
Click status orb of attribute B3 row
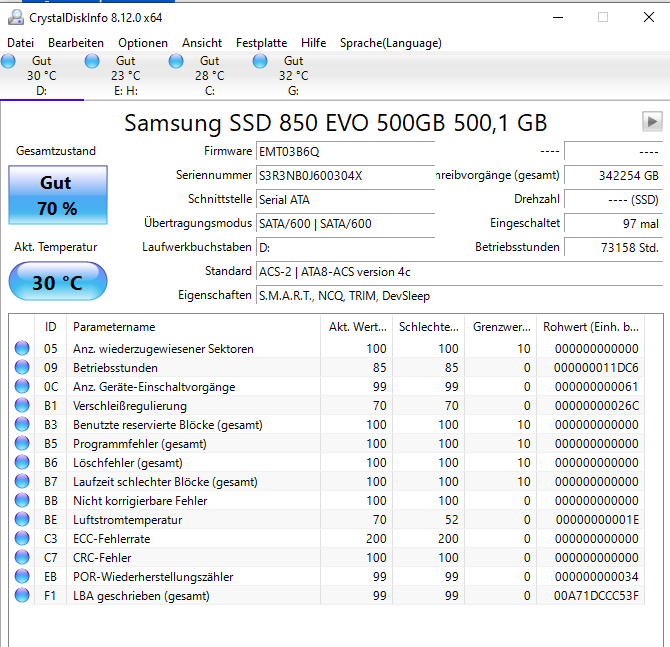[22, 424]
